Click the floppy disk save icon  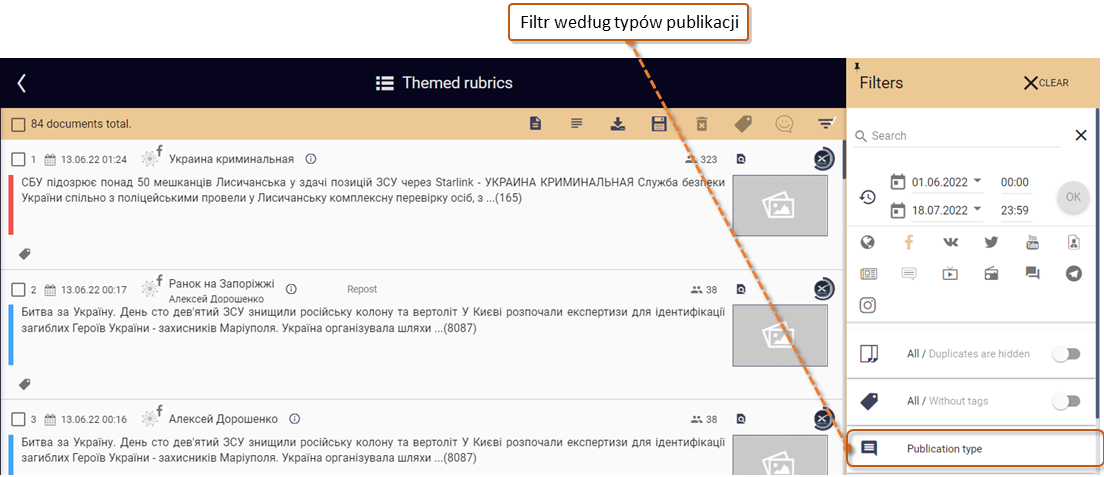pyautogui.click(x=659, y=125)
